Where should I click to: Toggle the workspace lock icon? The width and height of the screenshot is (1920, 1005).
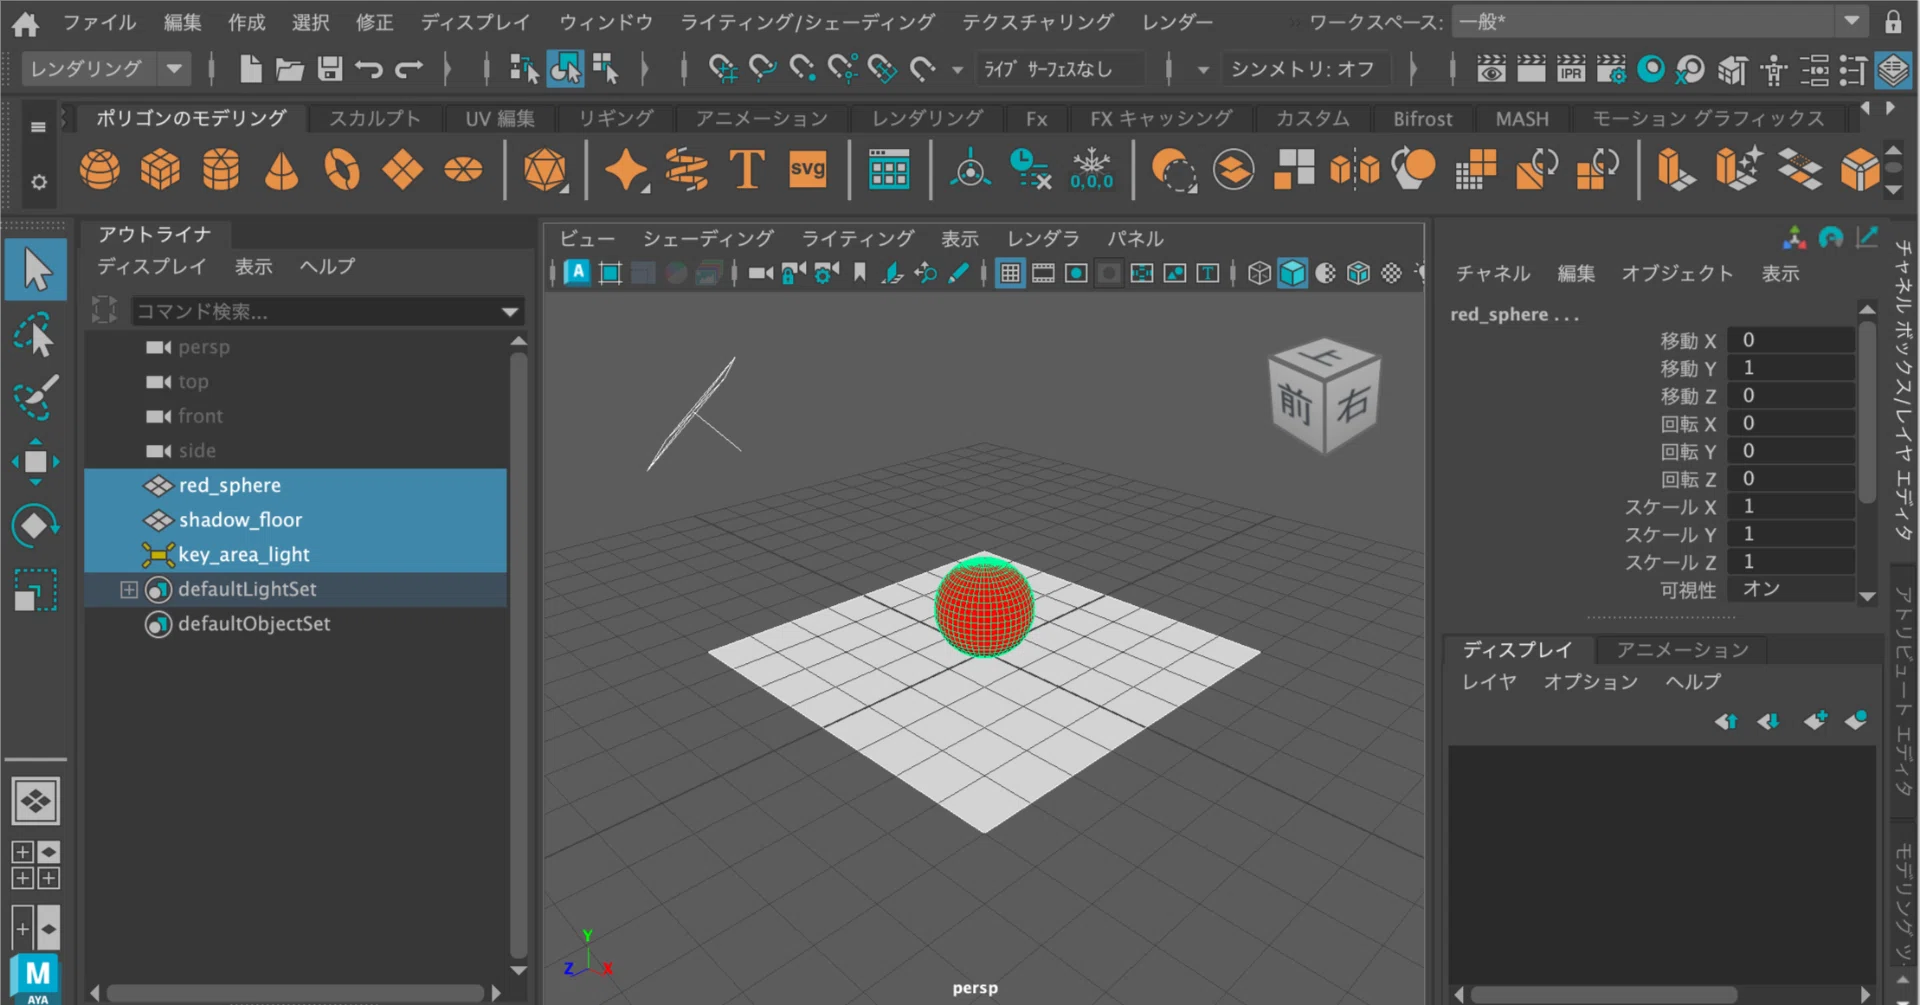coord(1893,22)
